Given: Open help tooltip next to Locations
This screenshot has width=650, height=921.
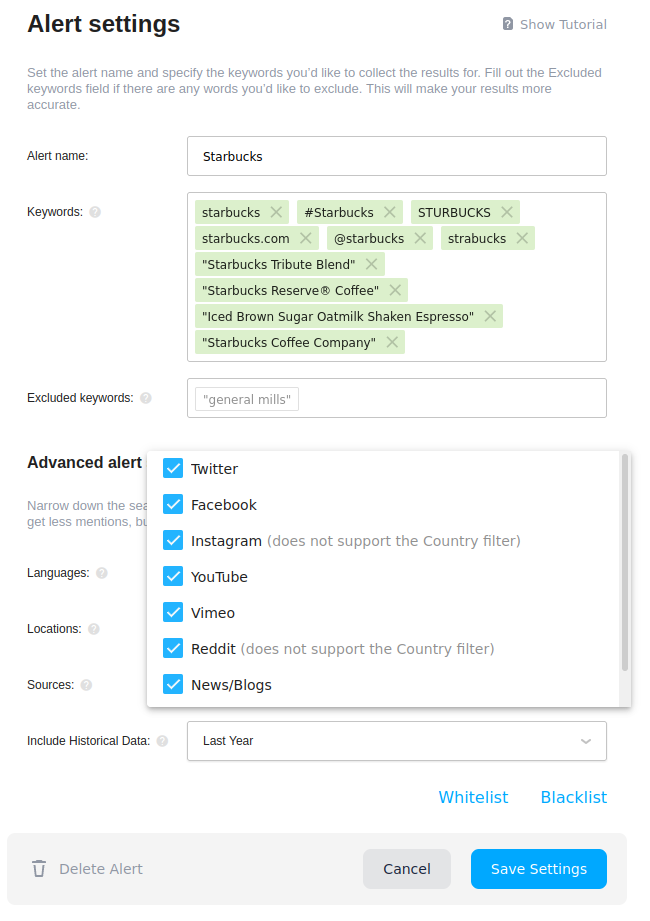Looking at the screenshot, I should [94, 629].
